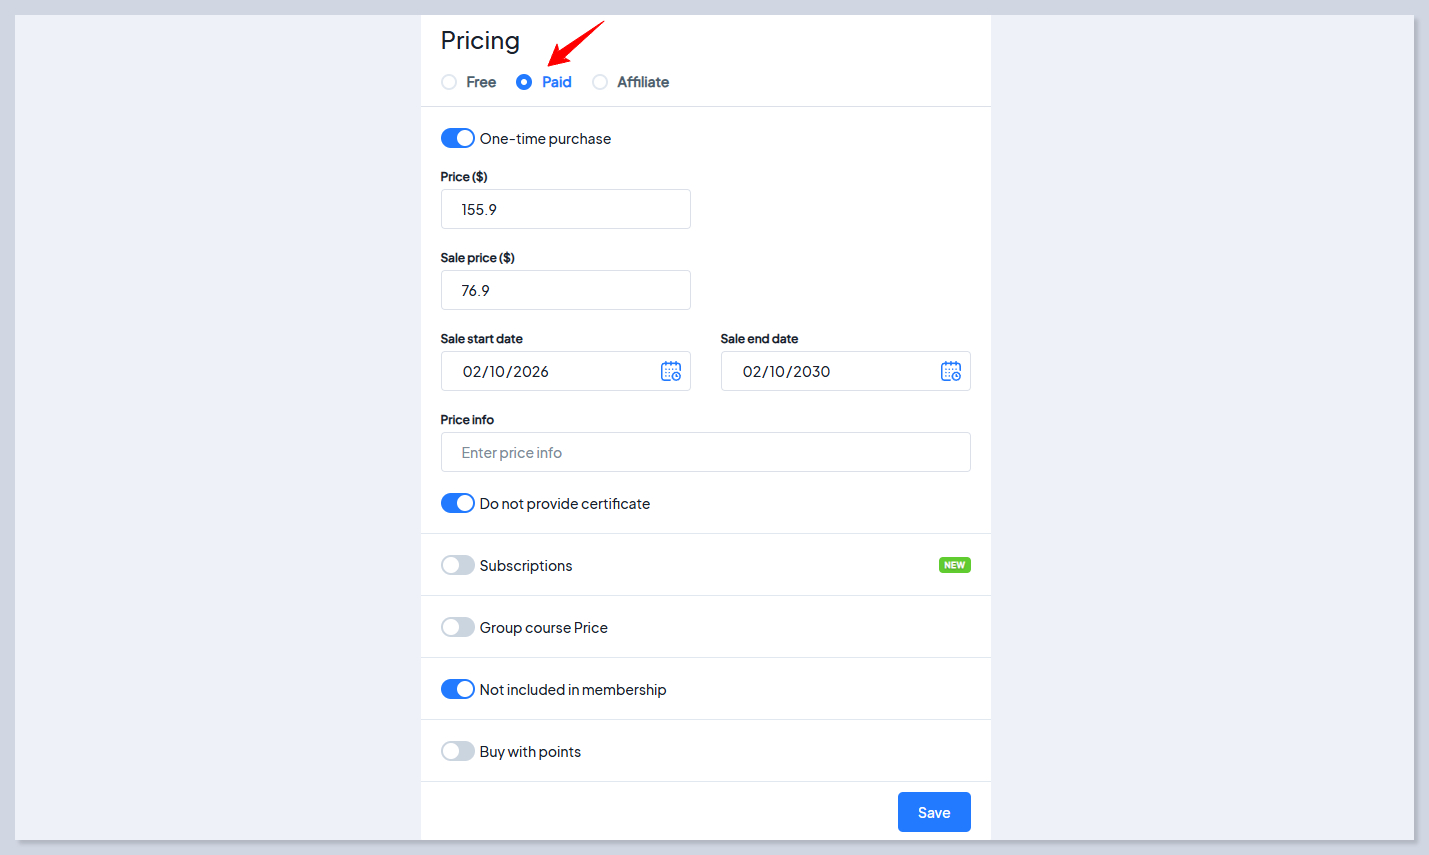Choose the Affiliate pricing radio button

[600, 82]
